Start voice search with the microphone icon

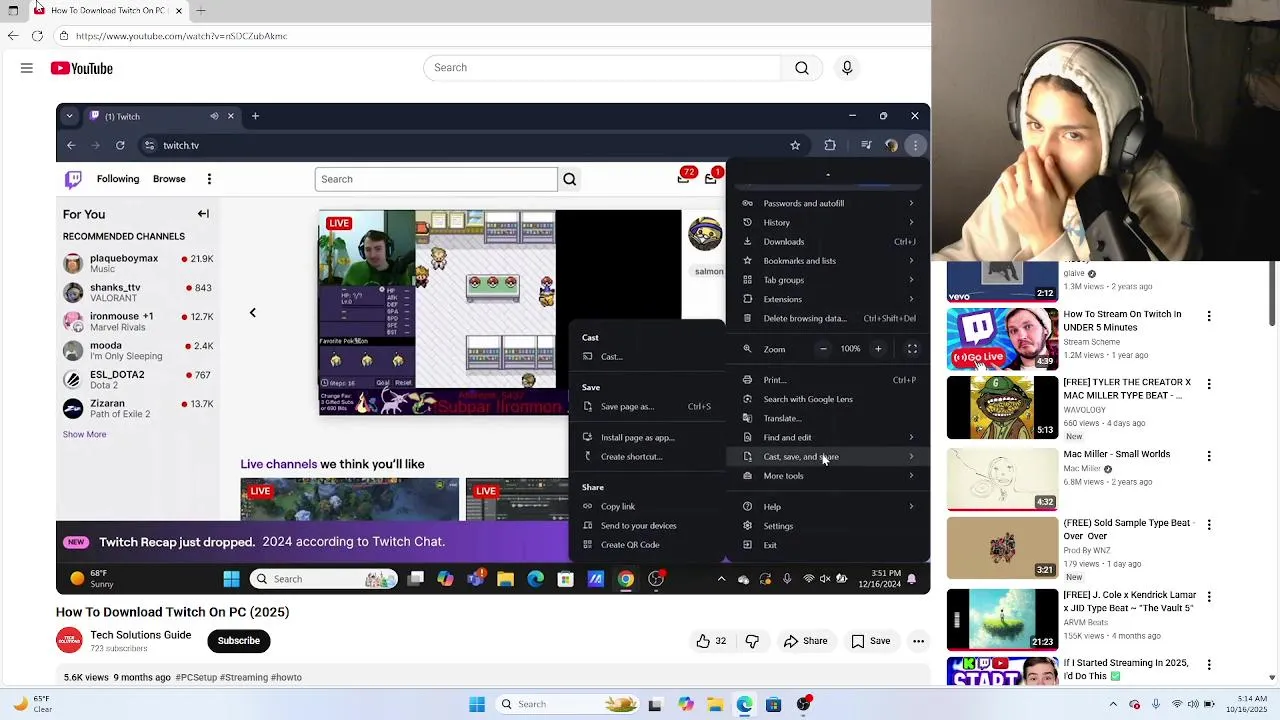tap(847, 68)
